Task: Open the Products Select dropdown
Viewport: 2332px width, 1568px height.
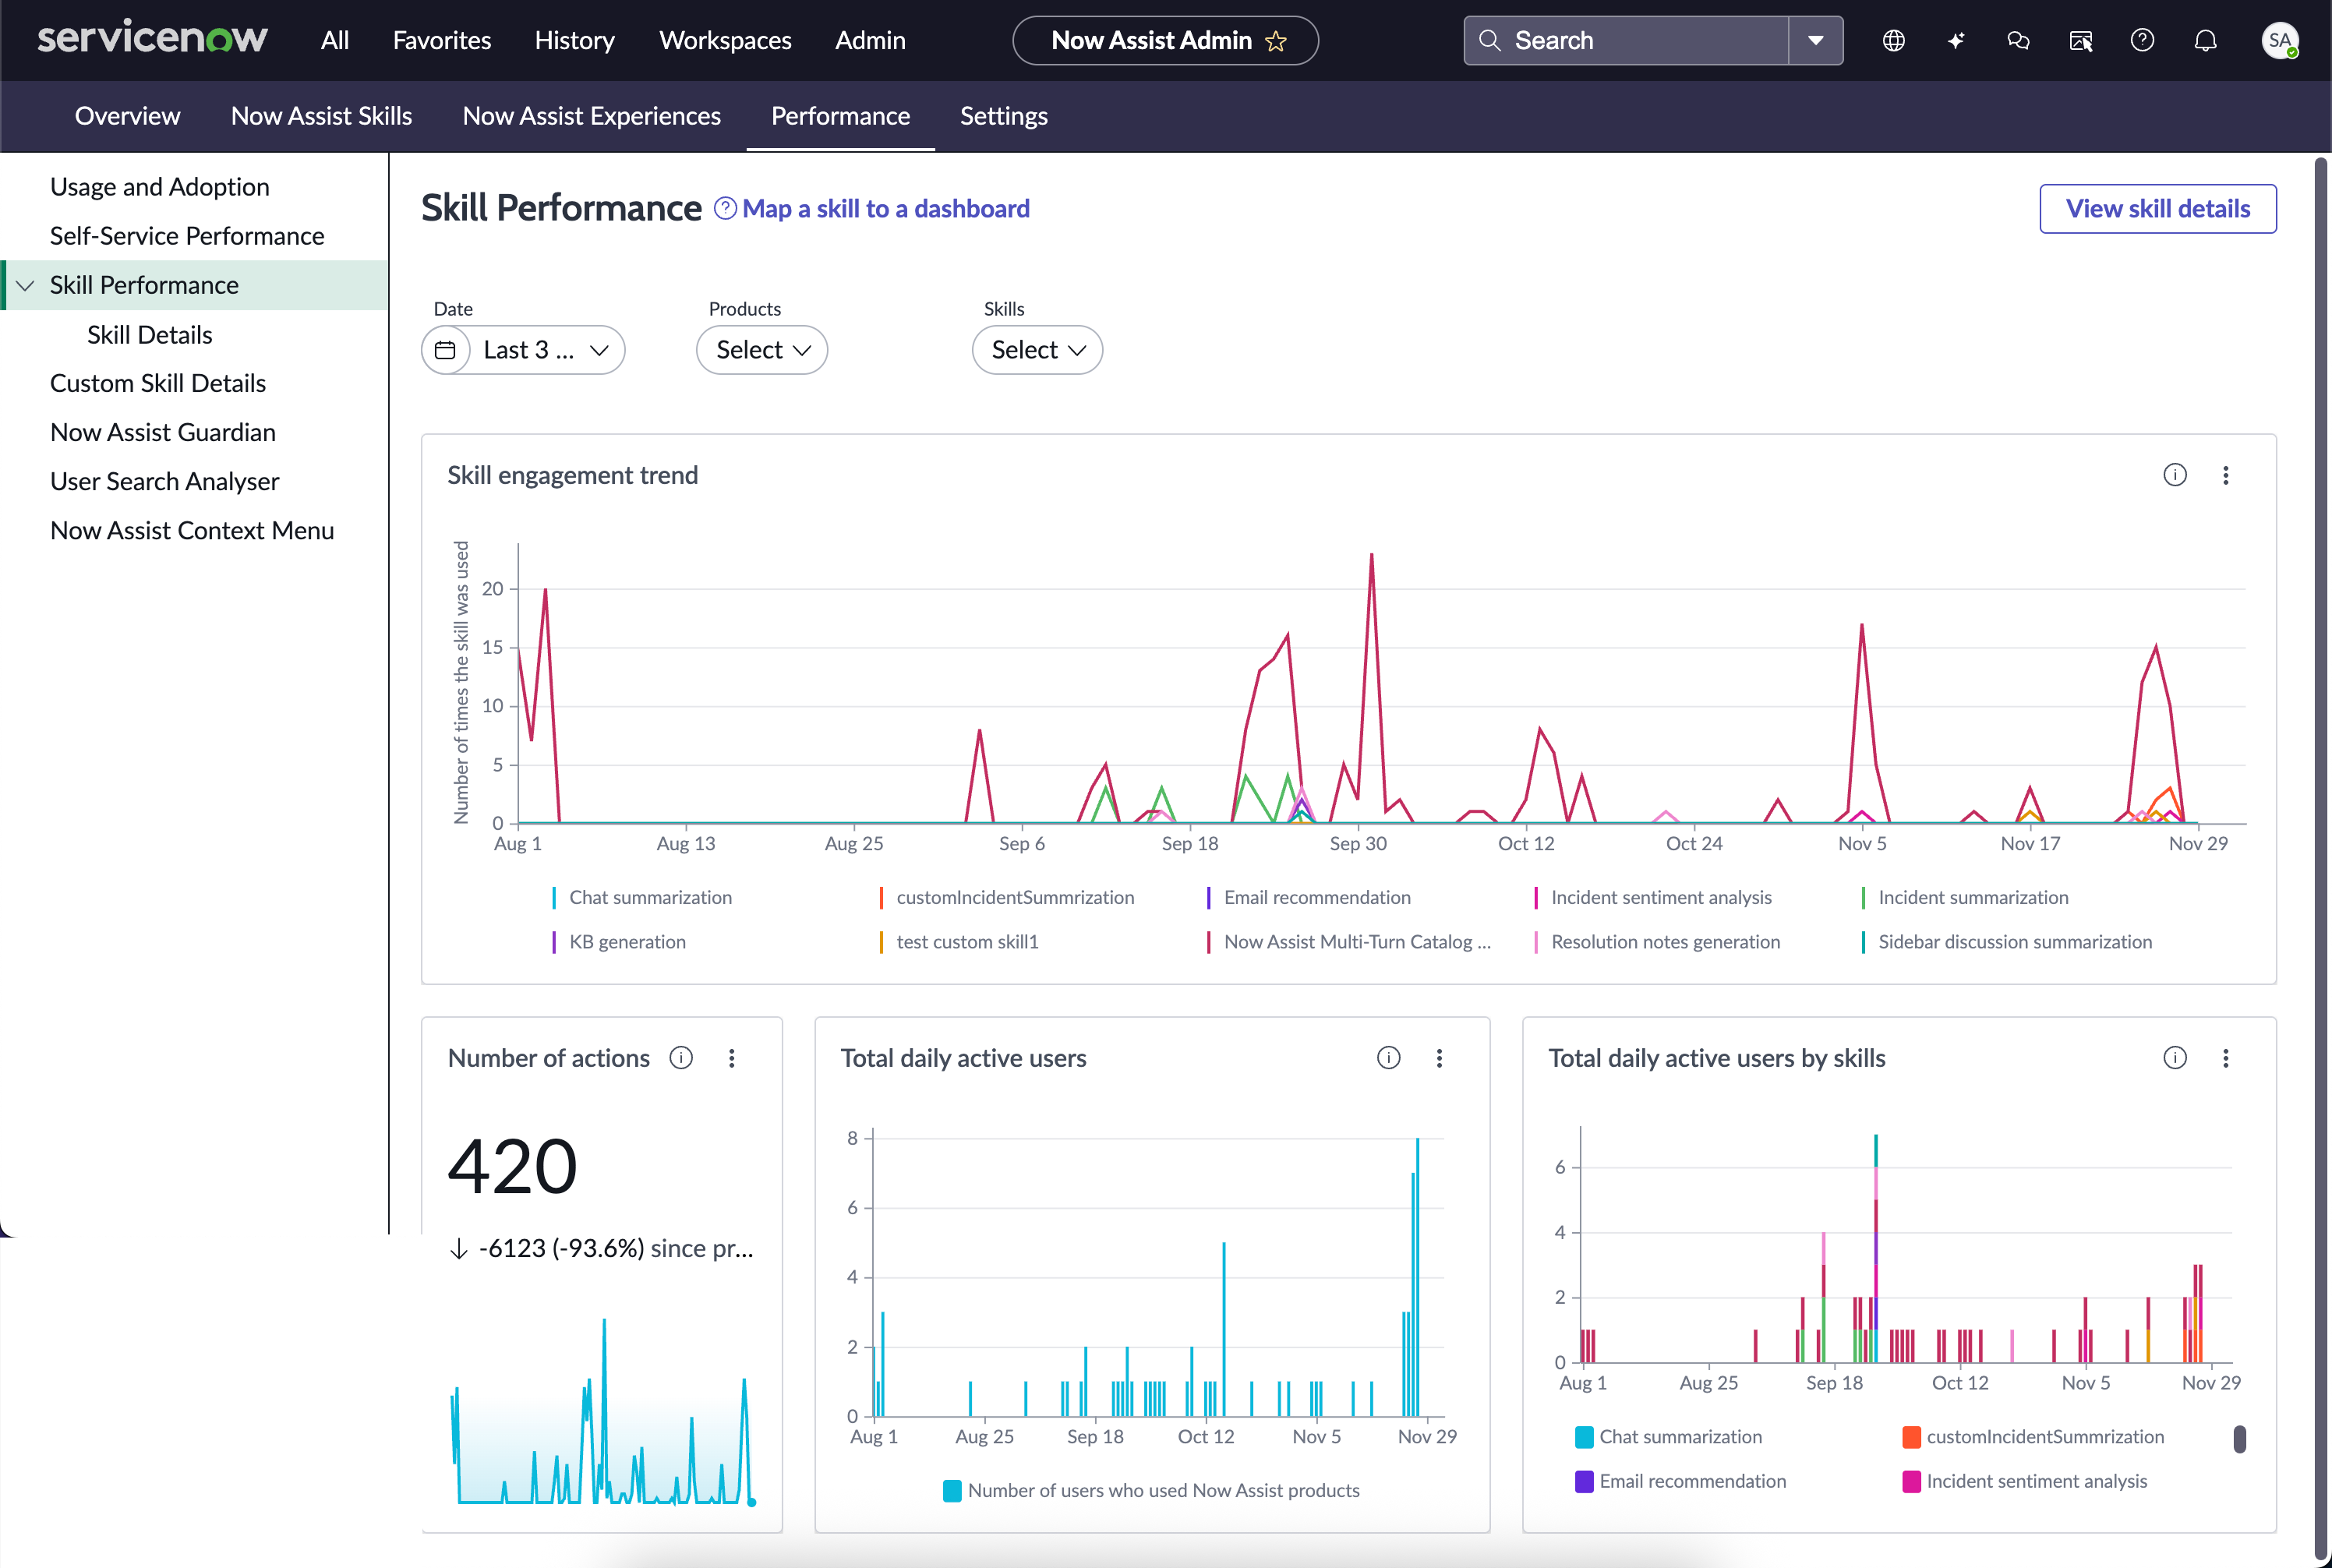Action: point(762,350)
